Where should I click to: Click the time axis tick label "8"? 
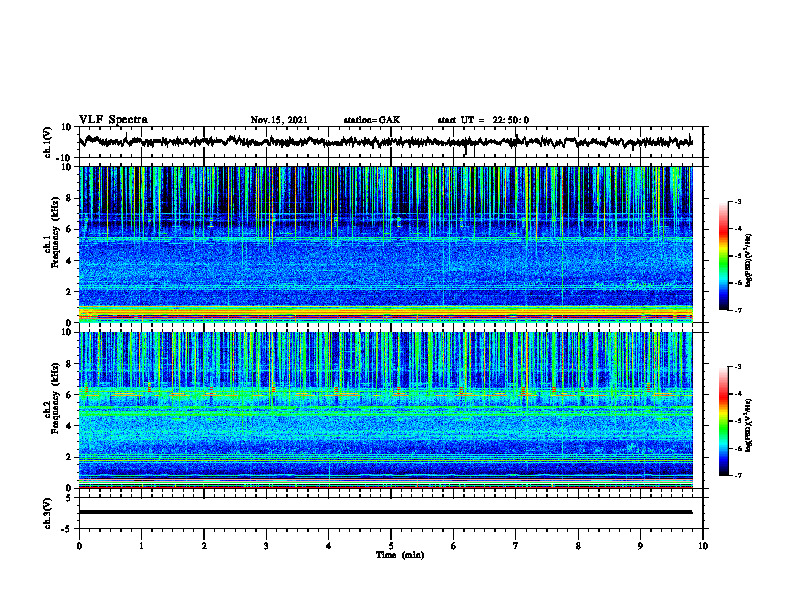578,546
